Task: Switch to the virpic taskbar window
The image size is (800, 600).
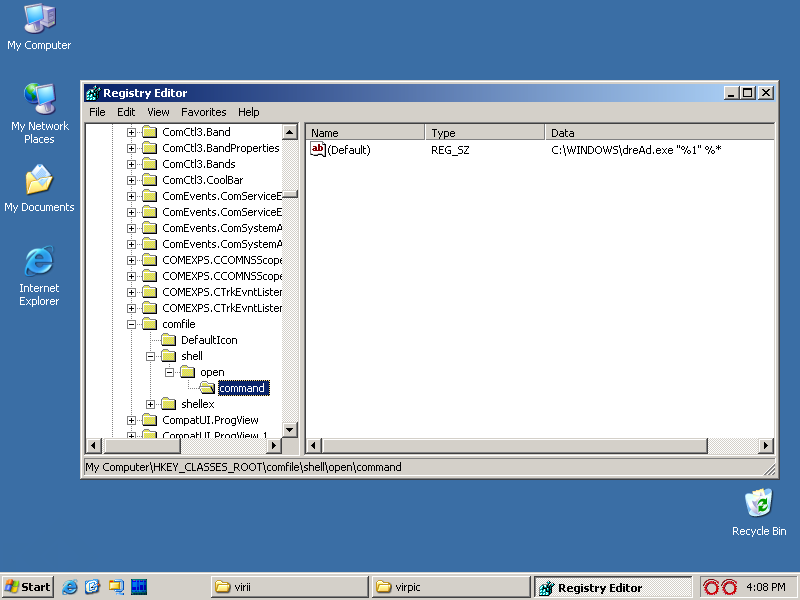Action: [x=451, y=587]
